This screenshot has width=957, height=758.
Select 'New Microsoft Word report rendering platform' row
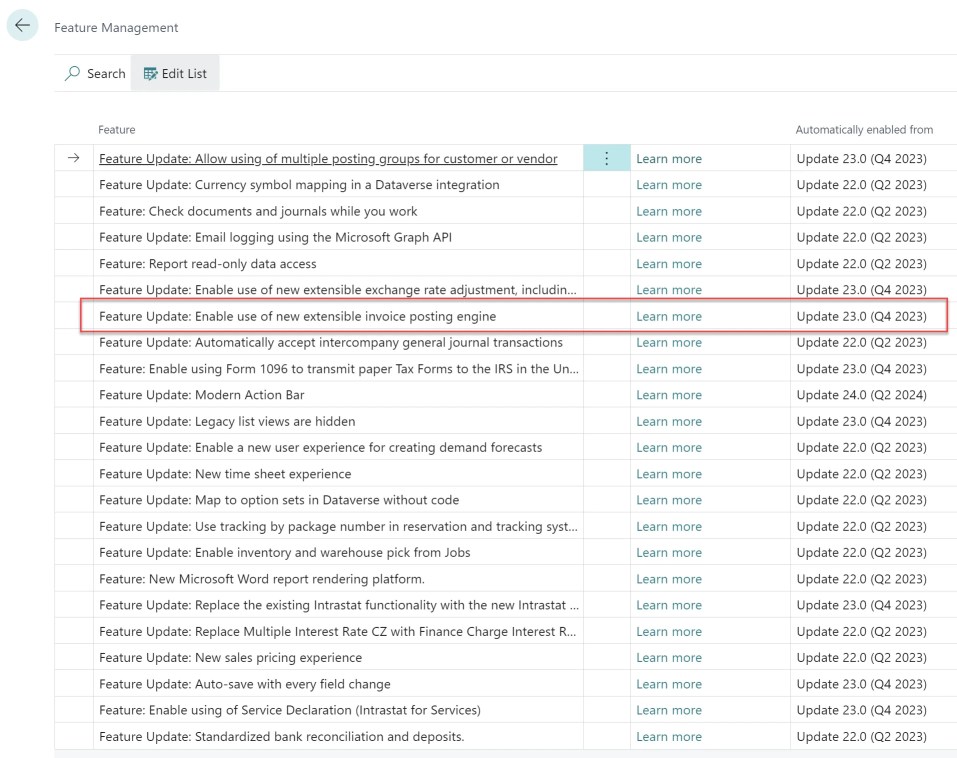[262, 579]
